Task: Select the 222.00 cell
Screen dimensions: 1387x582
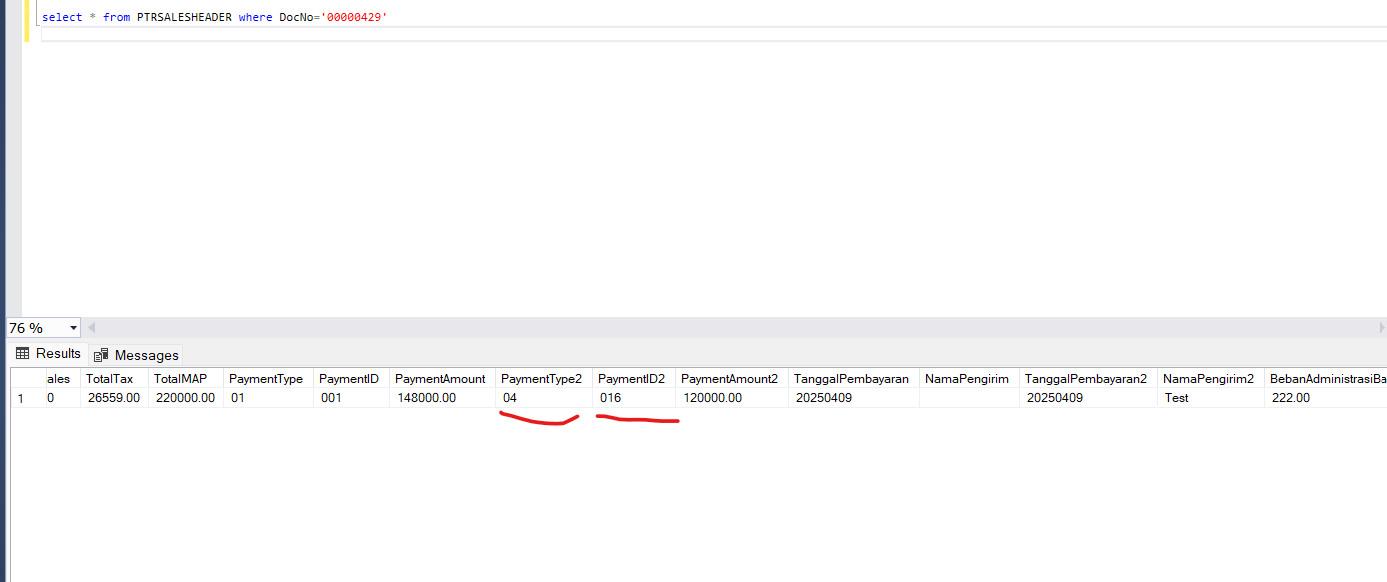Action: pyautogui.click(x=1326, y=398)
